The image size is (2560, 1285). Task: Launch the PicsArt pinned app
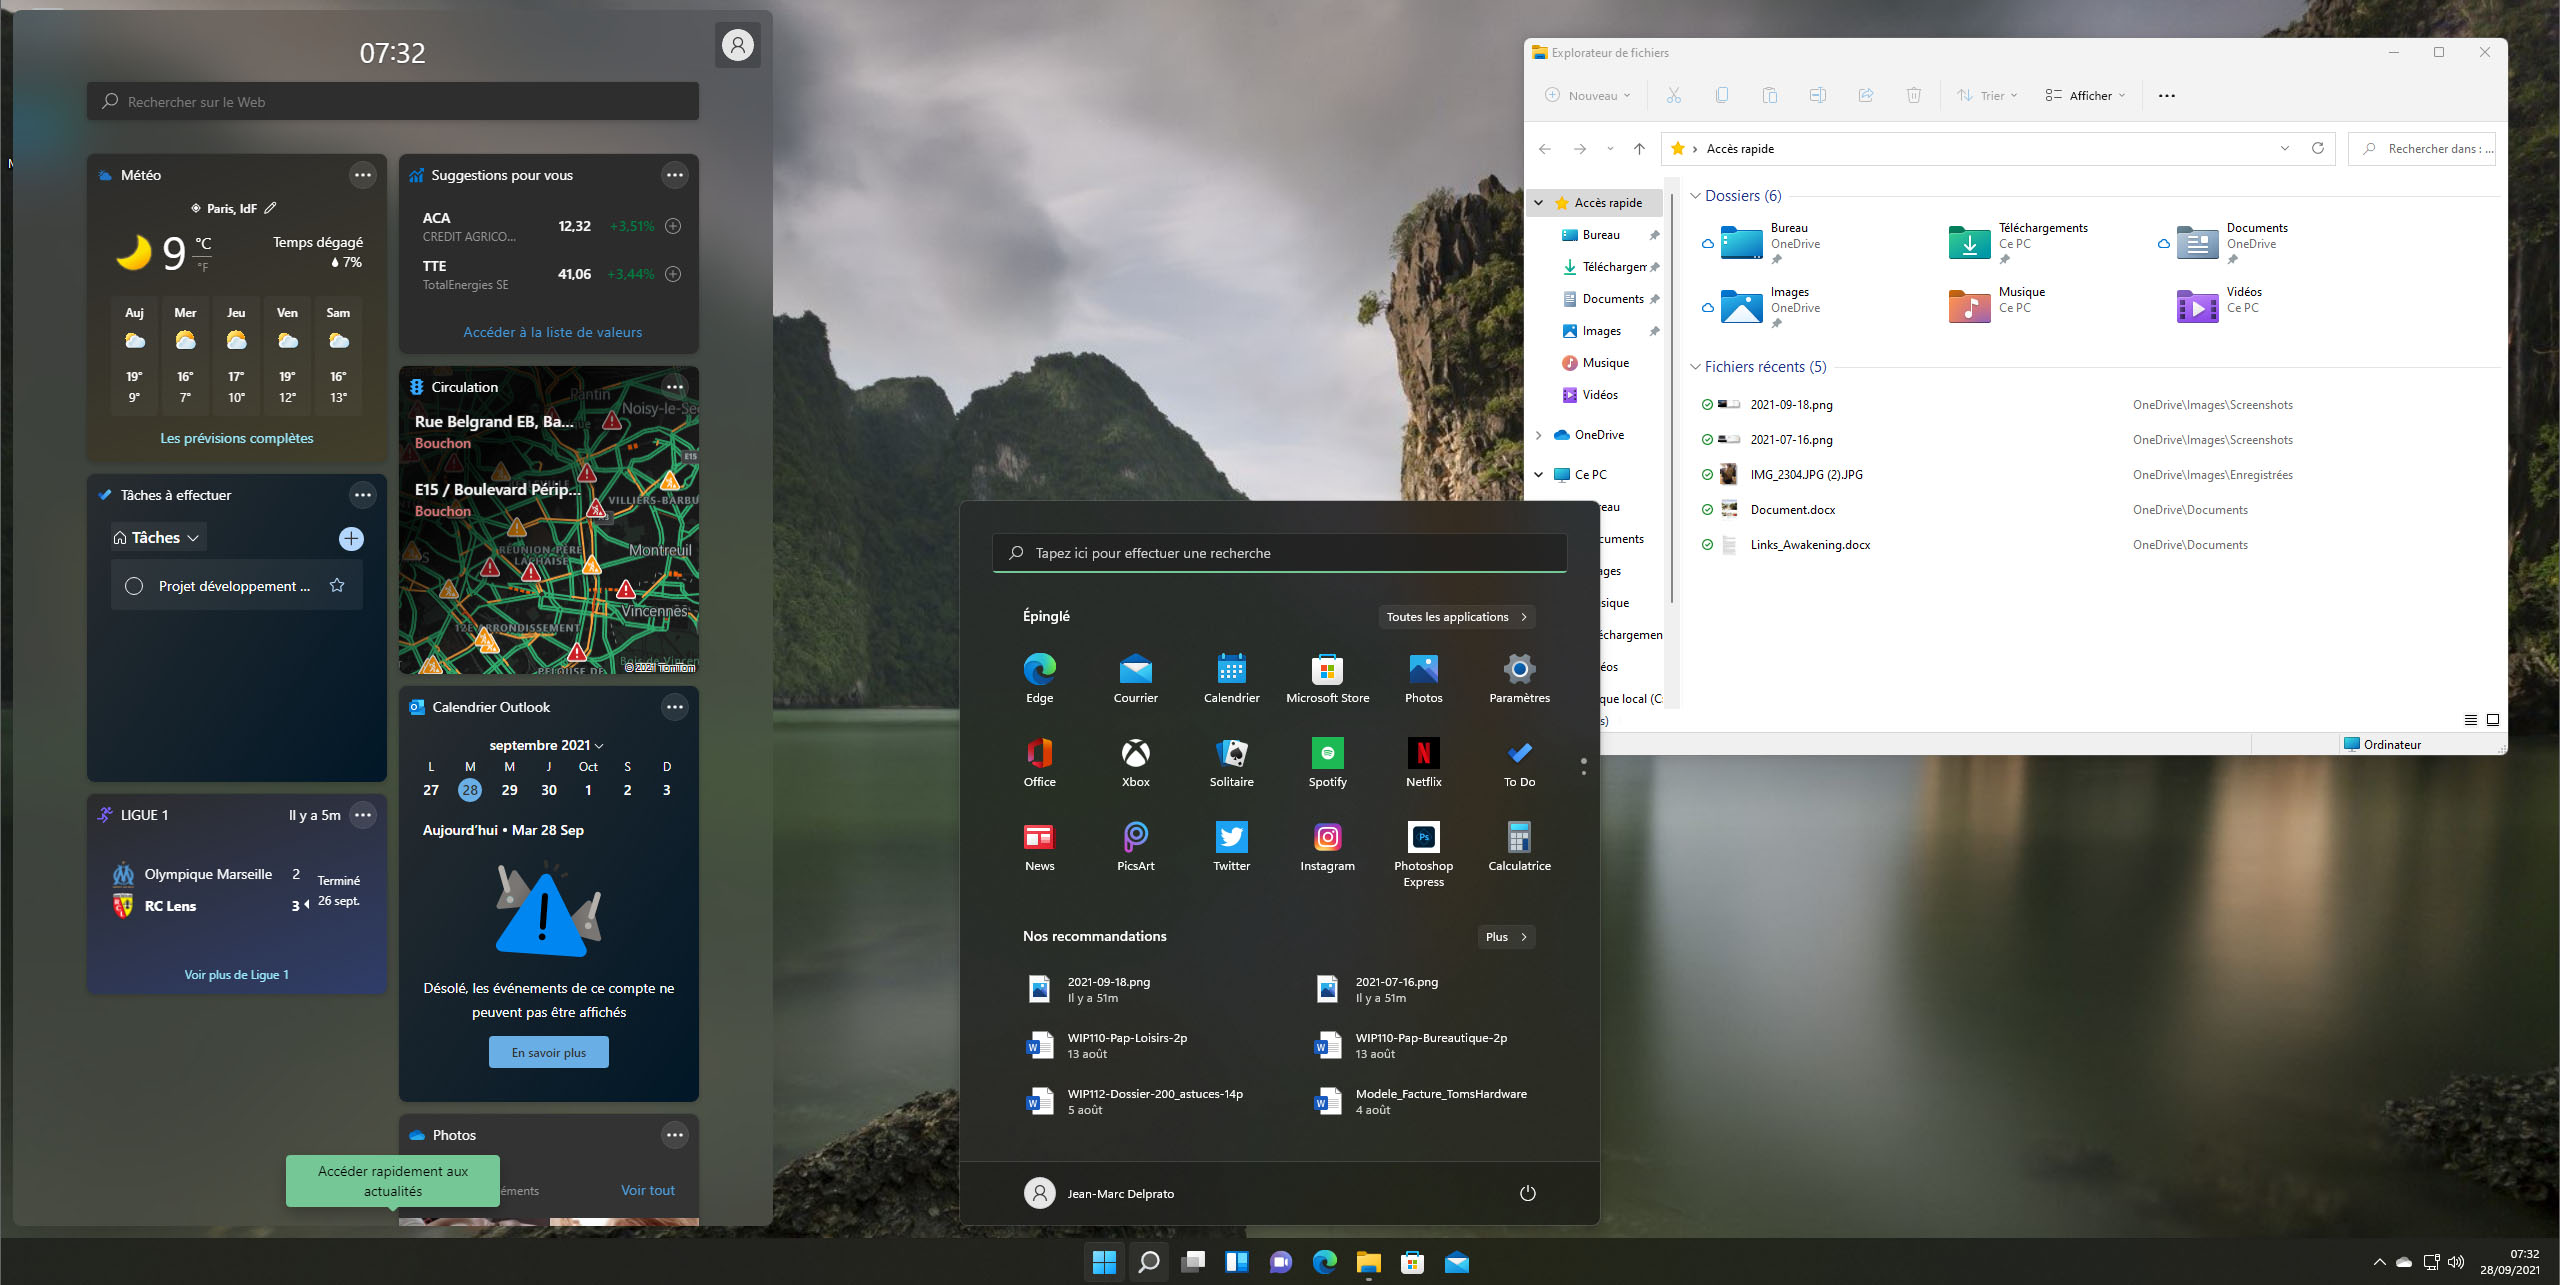[x=1135, y=838]
